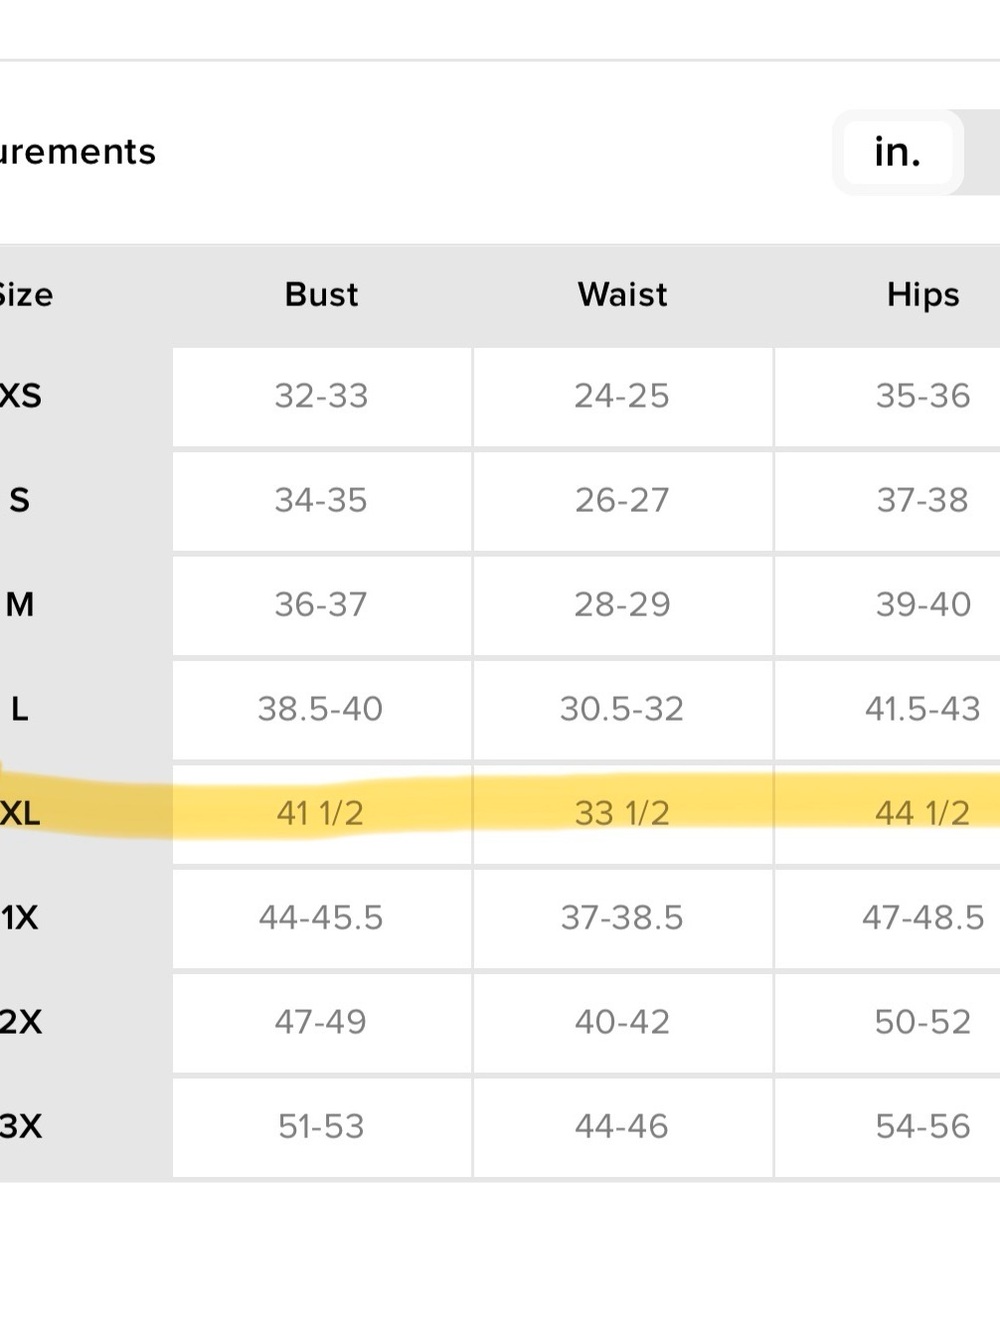Select the Bust column header
The height and width of the screenshot is (1333, 1000).
pos(321,295)
